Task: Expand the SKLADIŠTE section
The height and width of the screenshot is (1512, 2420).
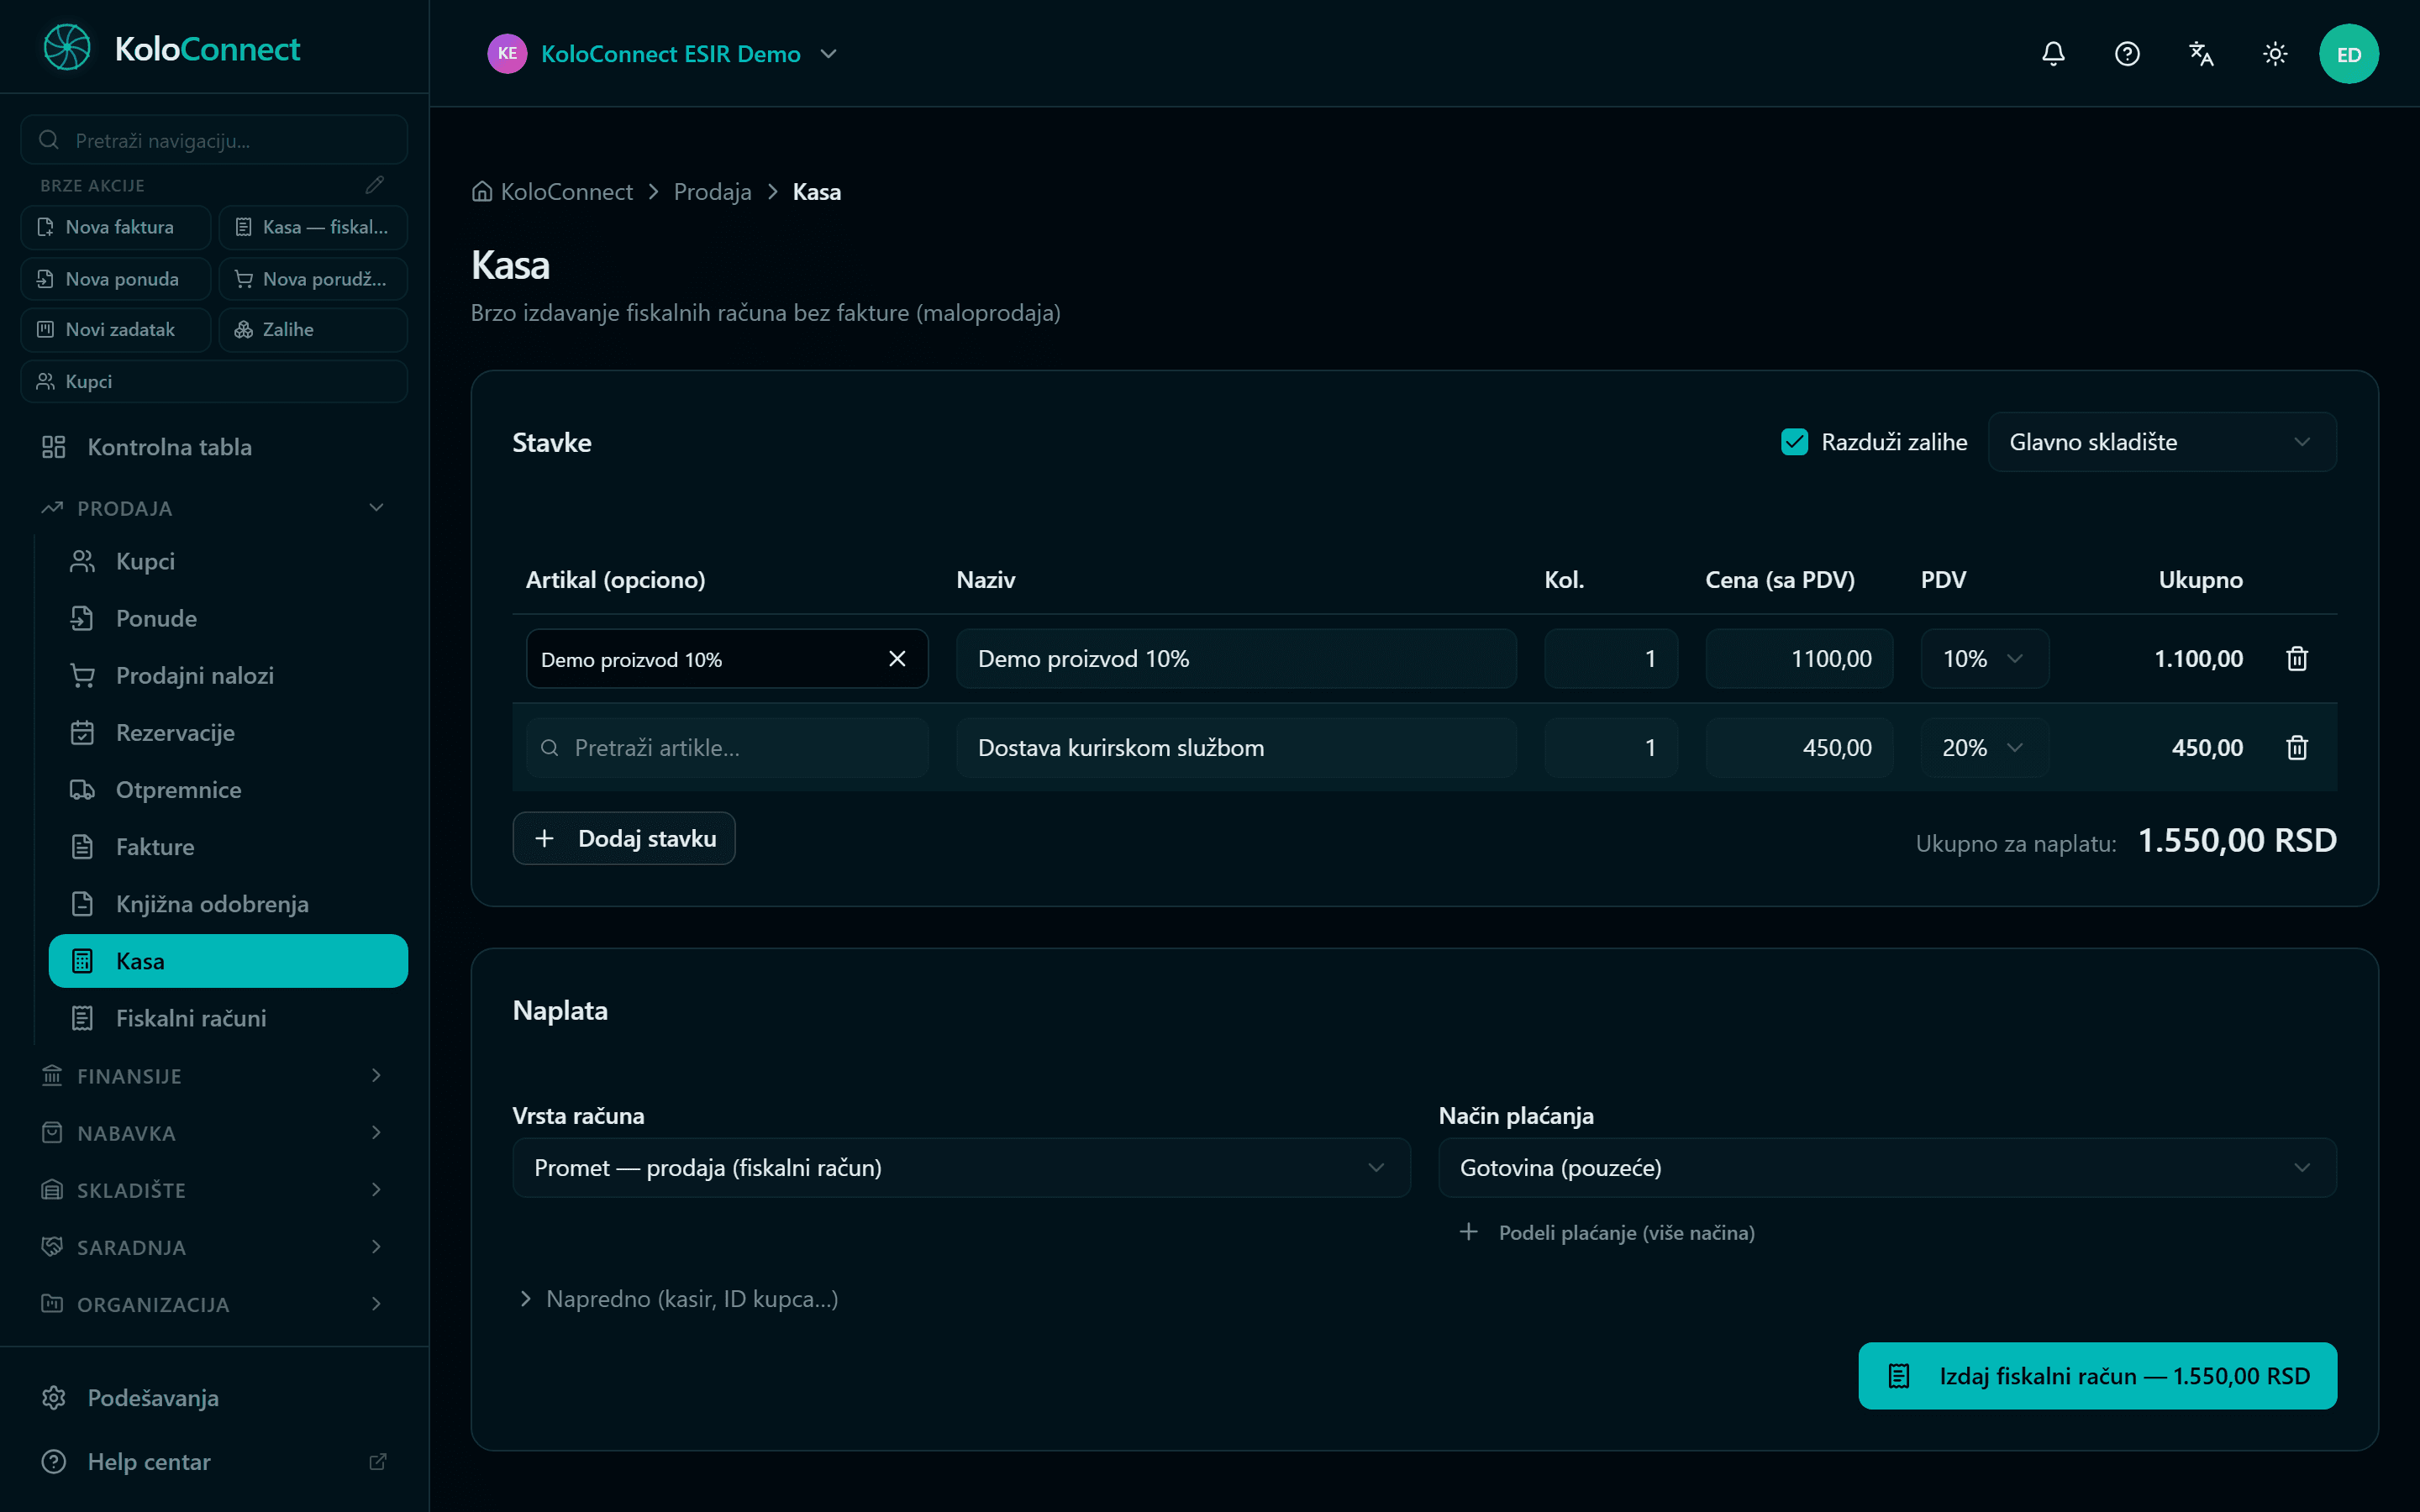Action: 214,1190
